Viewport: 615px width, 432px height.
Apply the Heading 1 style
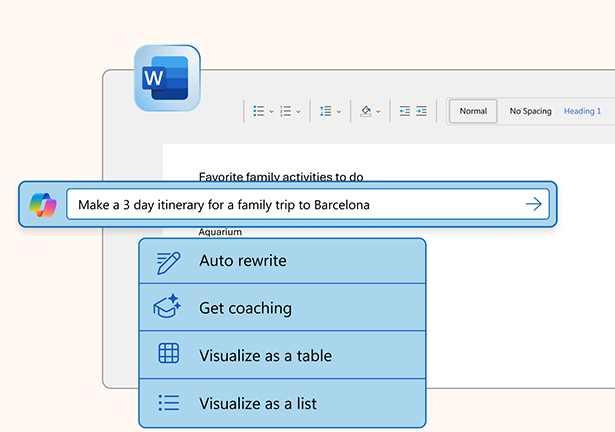pos(583,111)
